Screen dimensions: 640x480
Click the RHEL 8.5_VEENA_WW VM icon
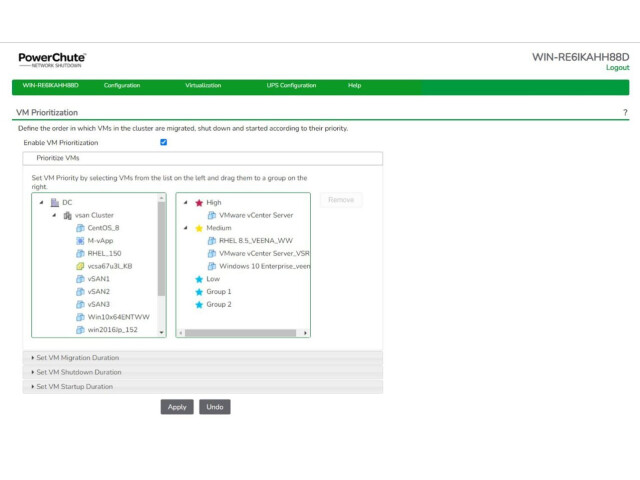212,241
